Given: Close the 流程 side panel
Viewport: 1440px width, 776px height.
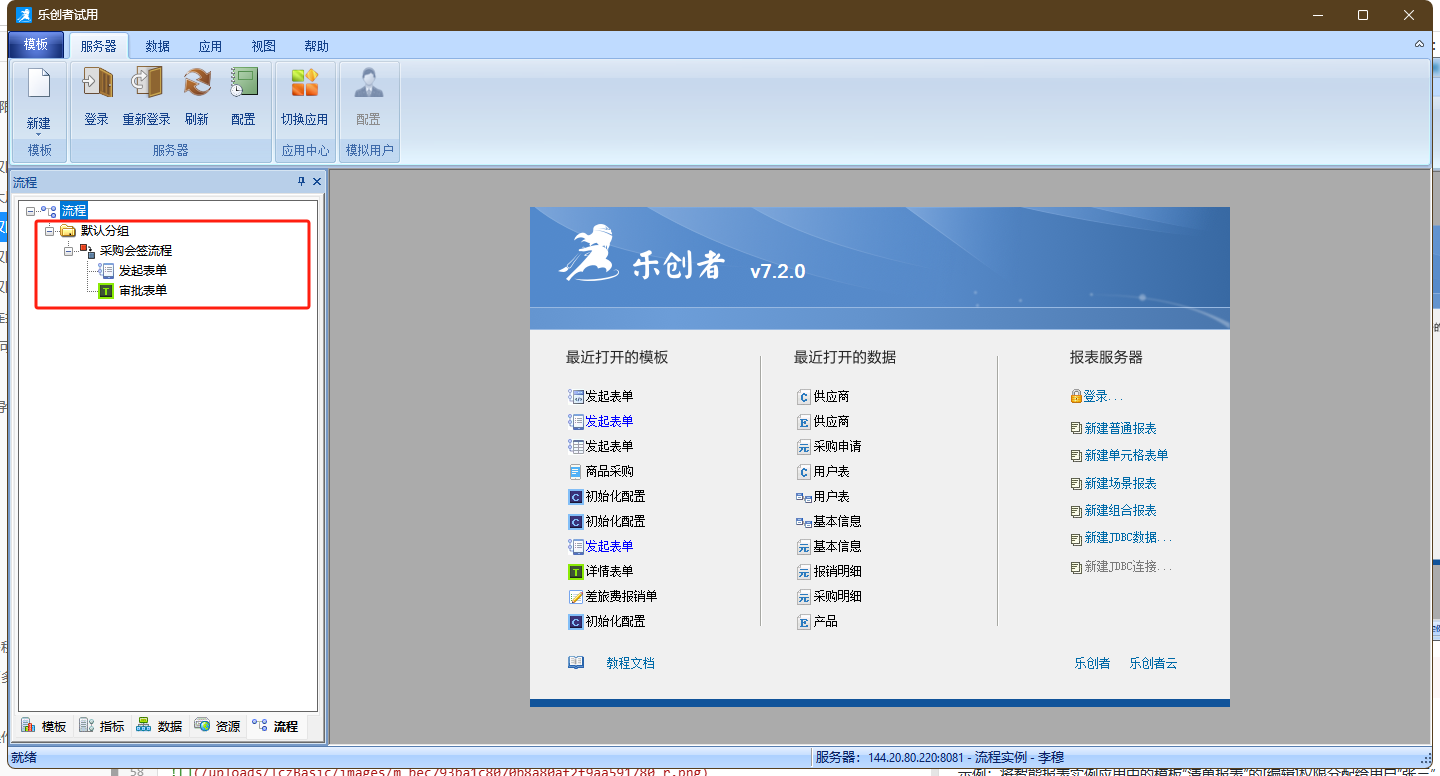Looking at the screenshot, I should point(317,182).
